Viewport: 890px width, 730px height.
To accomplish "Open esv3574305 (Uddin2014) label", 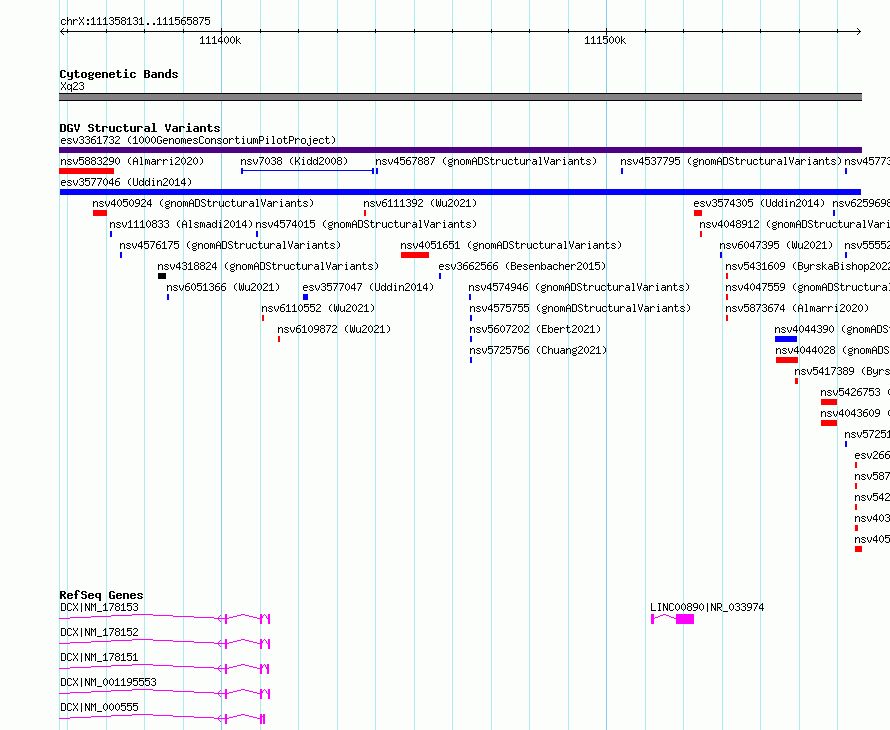I will pyautogui.click(x=759, y=203).
